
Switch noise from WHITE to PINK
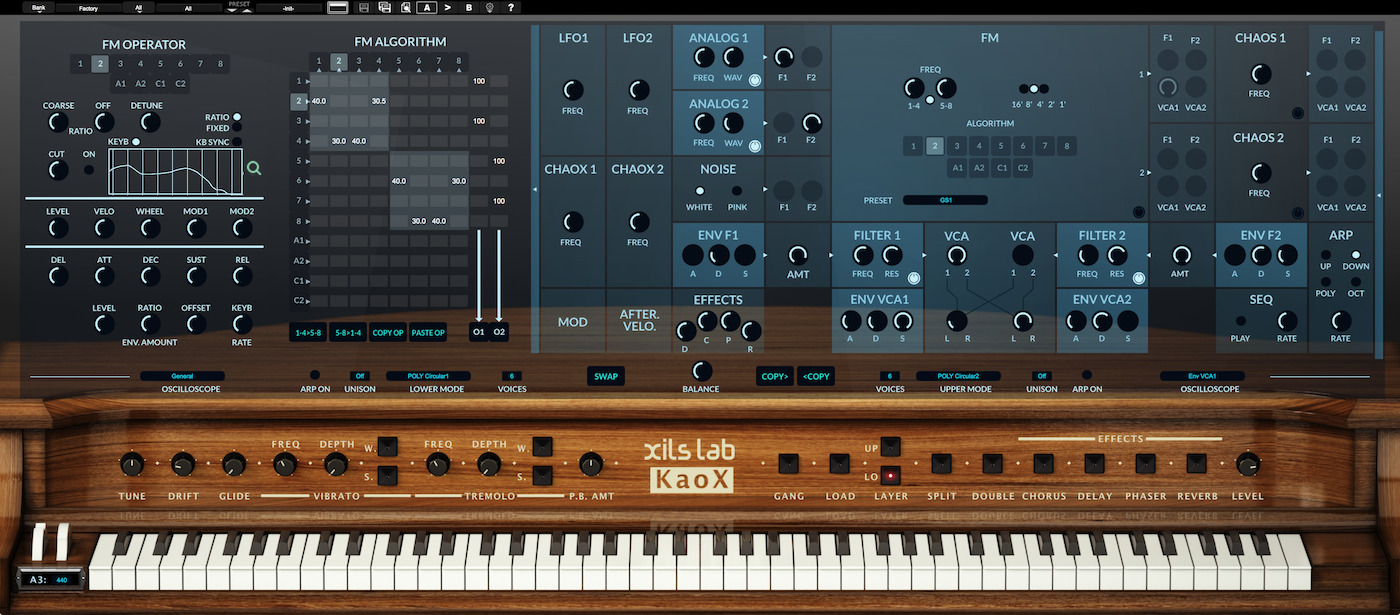(x=737, y=190)
